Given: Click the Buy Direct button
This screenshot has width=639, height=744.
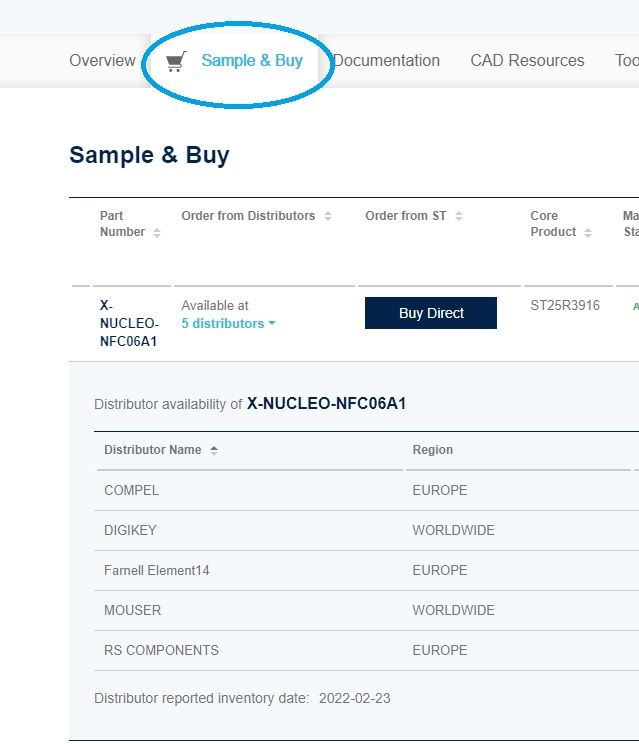Looking at the screenshot, I should pos(431,313).
